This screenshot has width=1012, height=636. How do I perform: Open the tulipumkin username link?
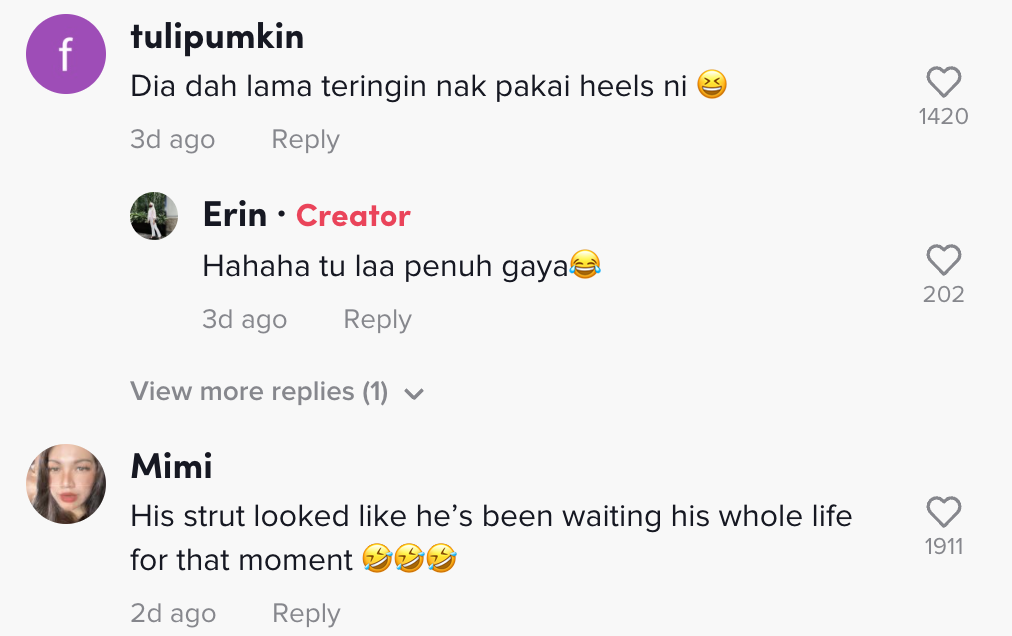pos(217,38)
